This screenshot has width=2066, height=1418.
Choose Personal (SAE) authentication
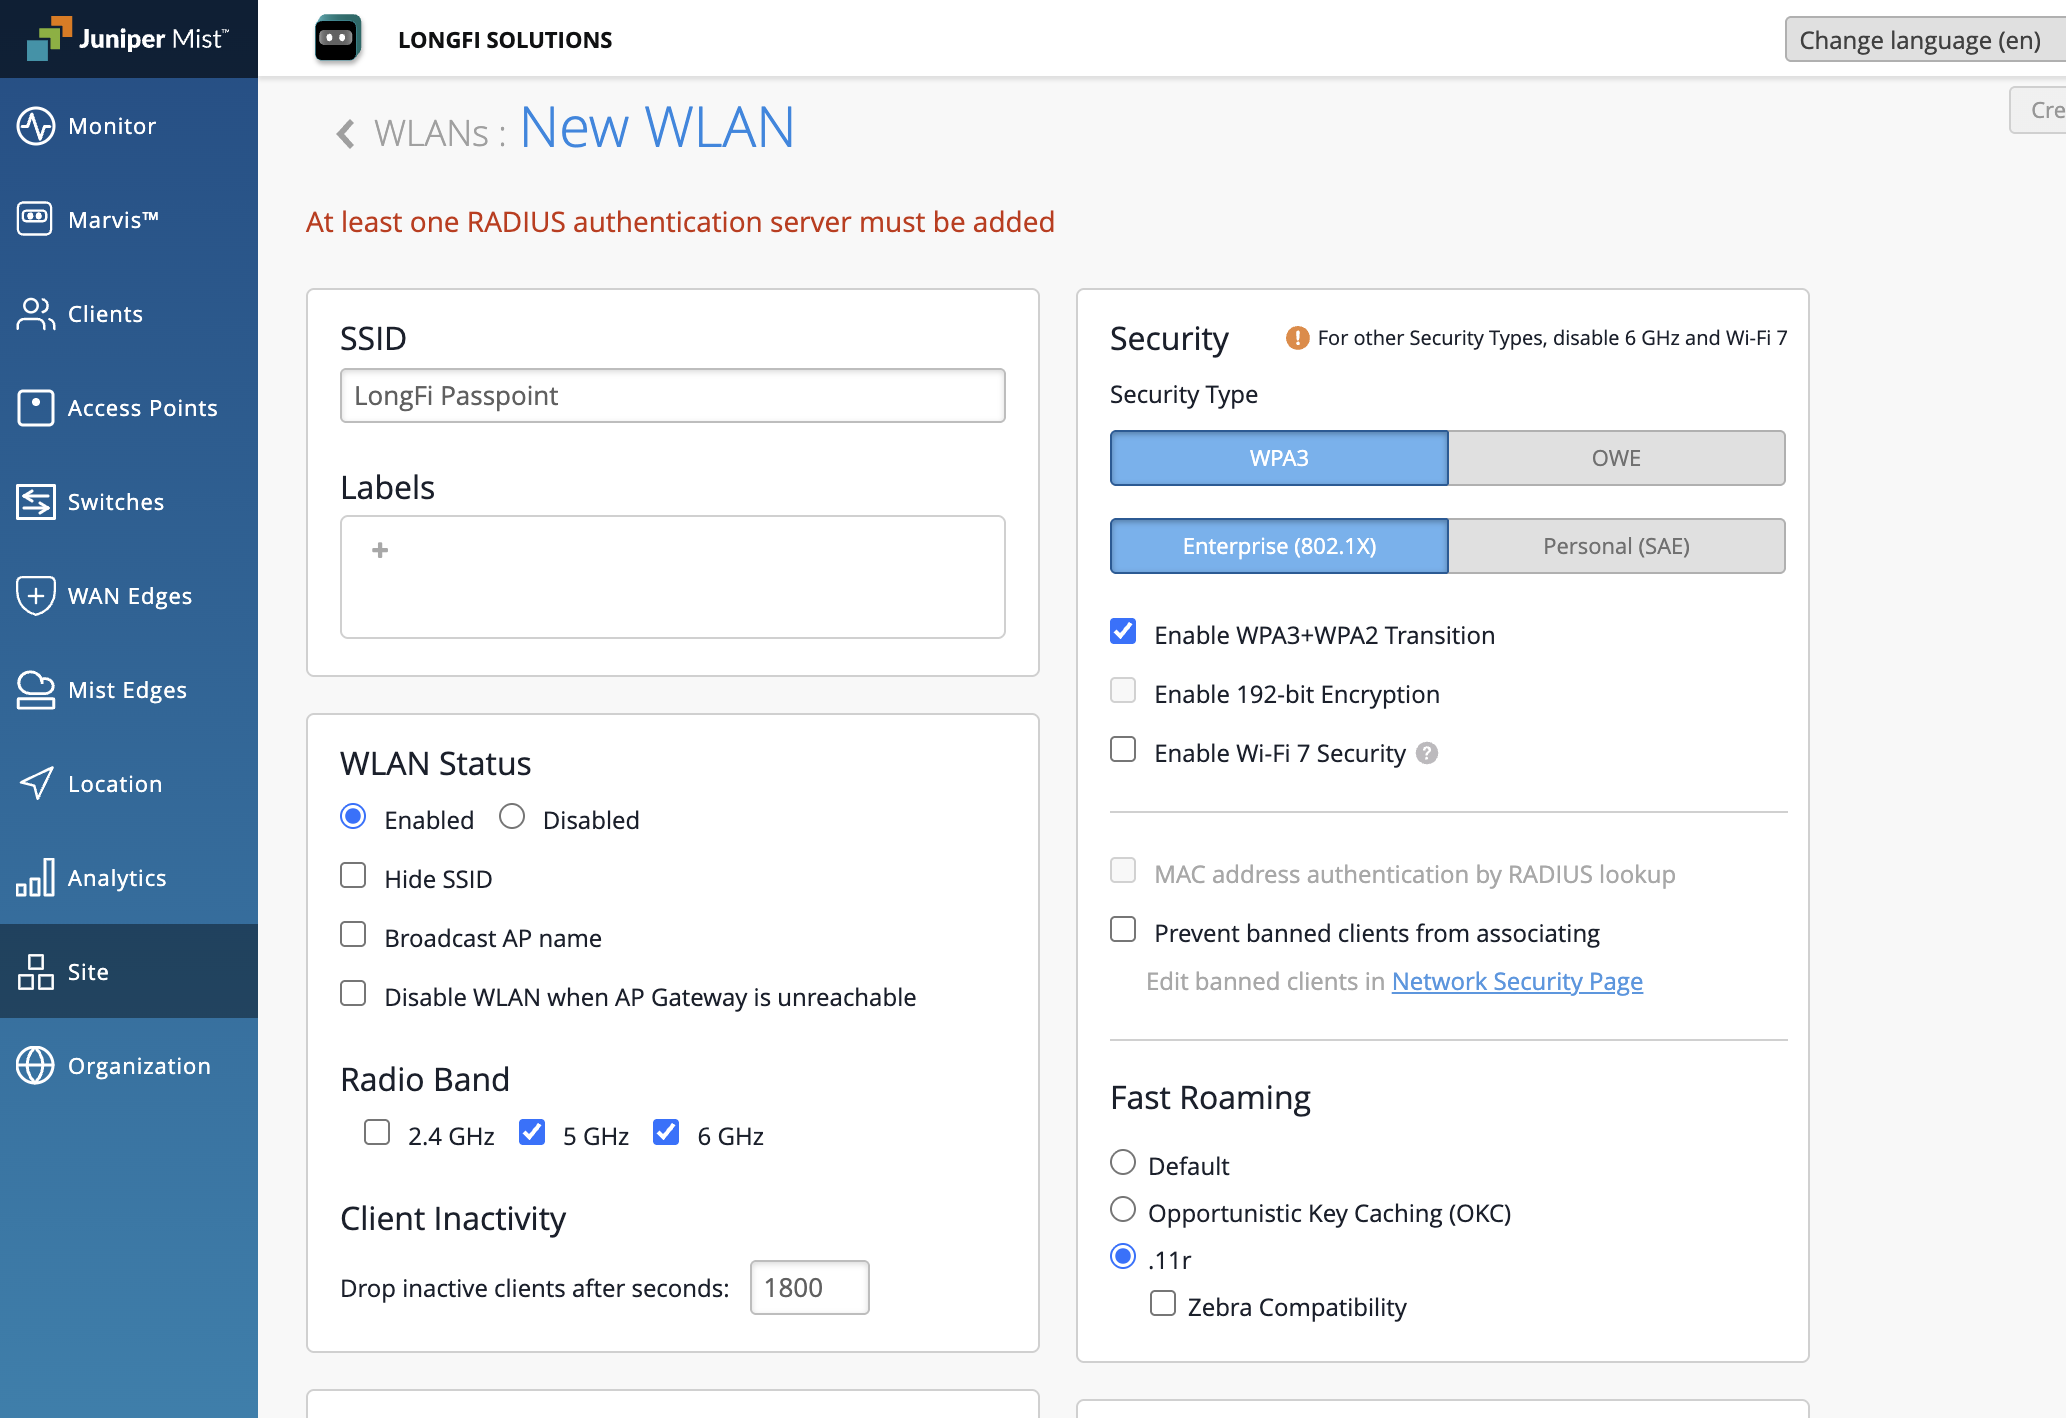click(x=1616, y=546)
